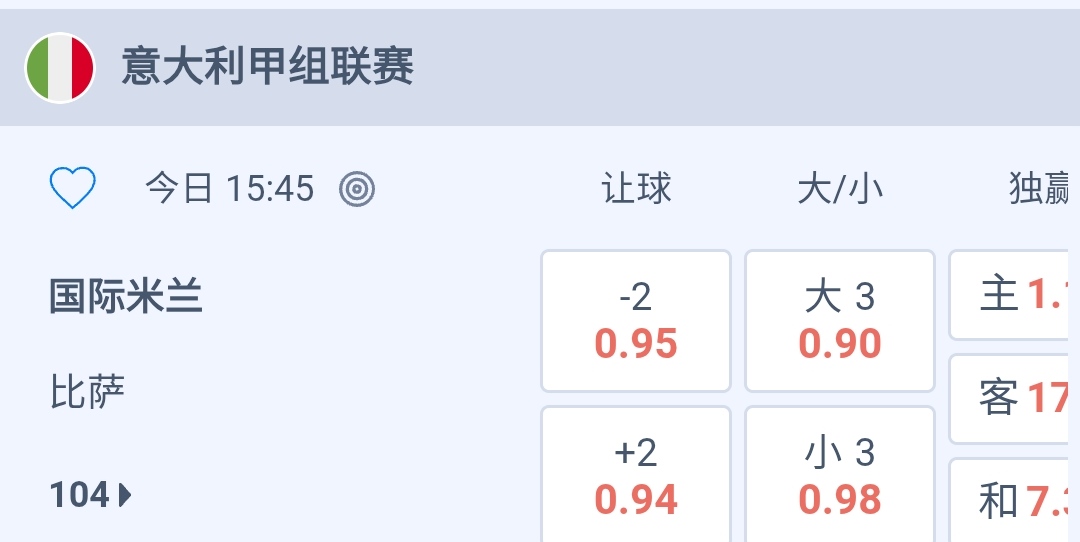Select the 大/小 column header
This screenshot has width=1080, height=542.
click(840, 188)
